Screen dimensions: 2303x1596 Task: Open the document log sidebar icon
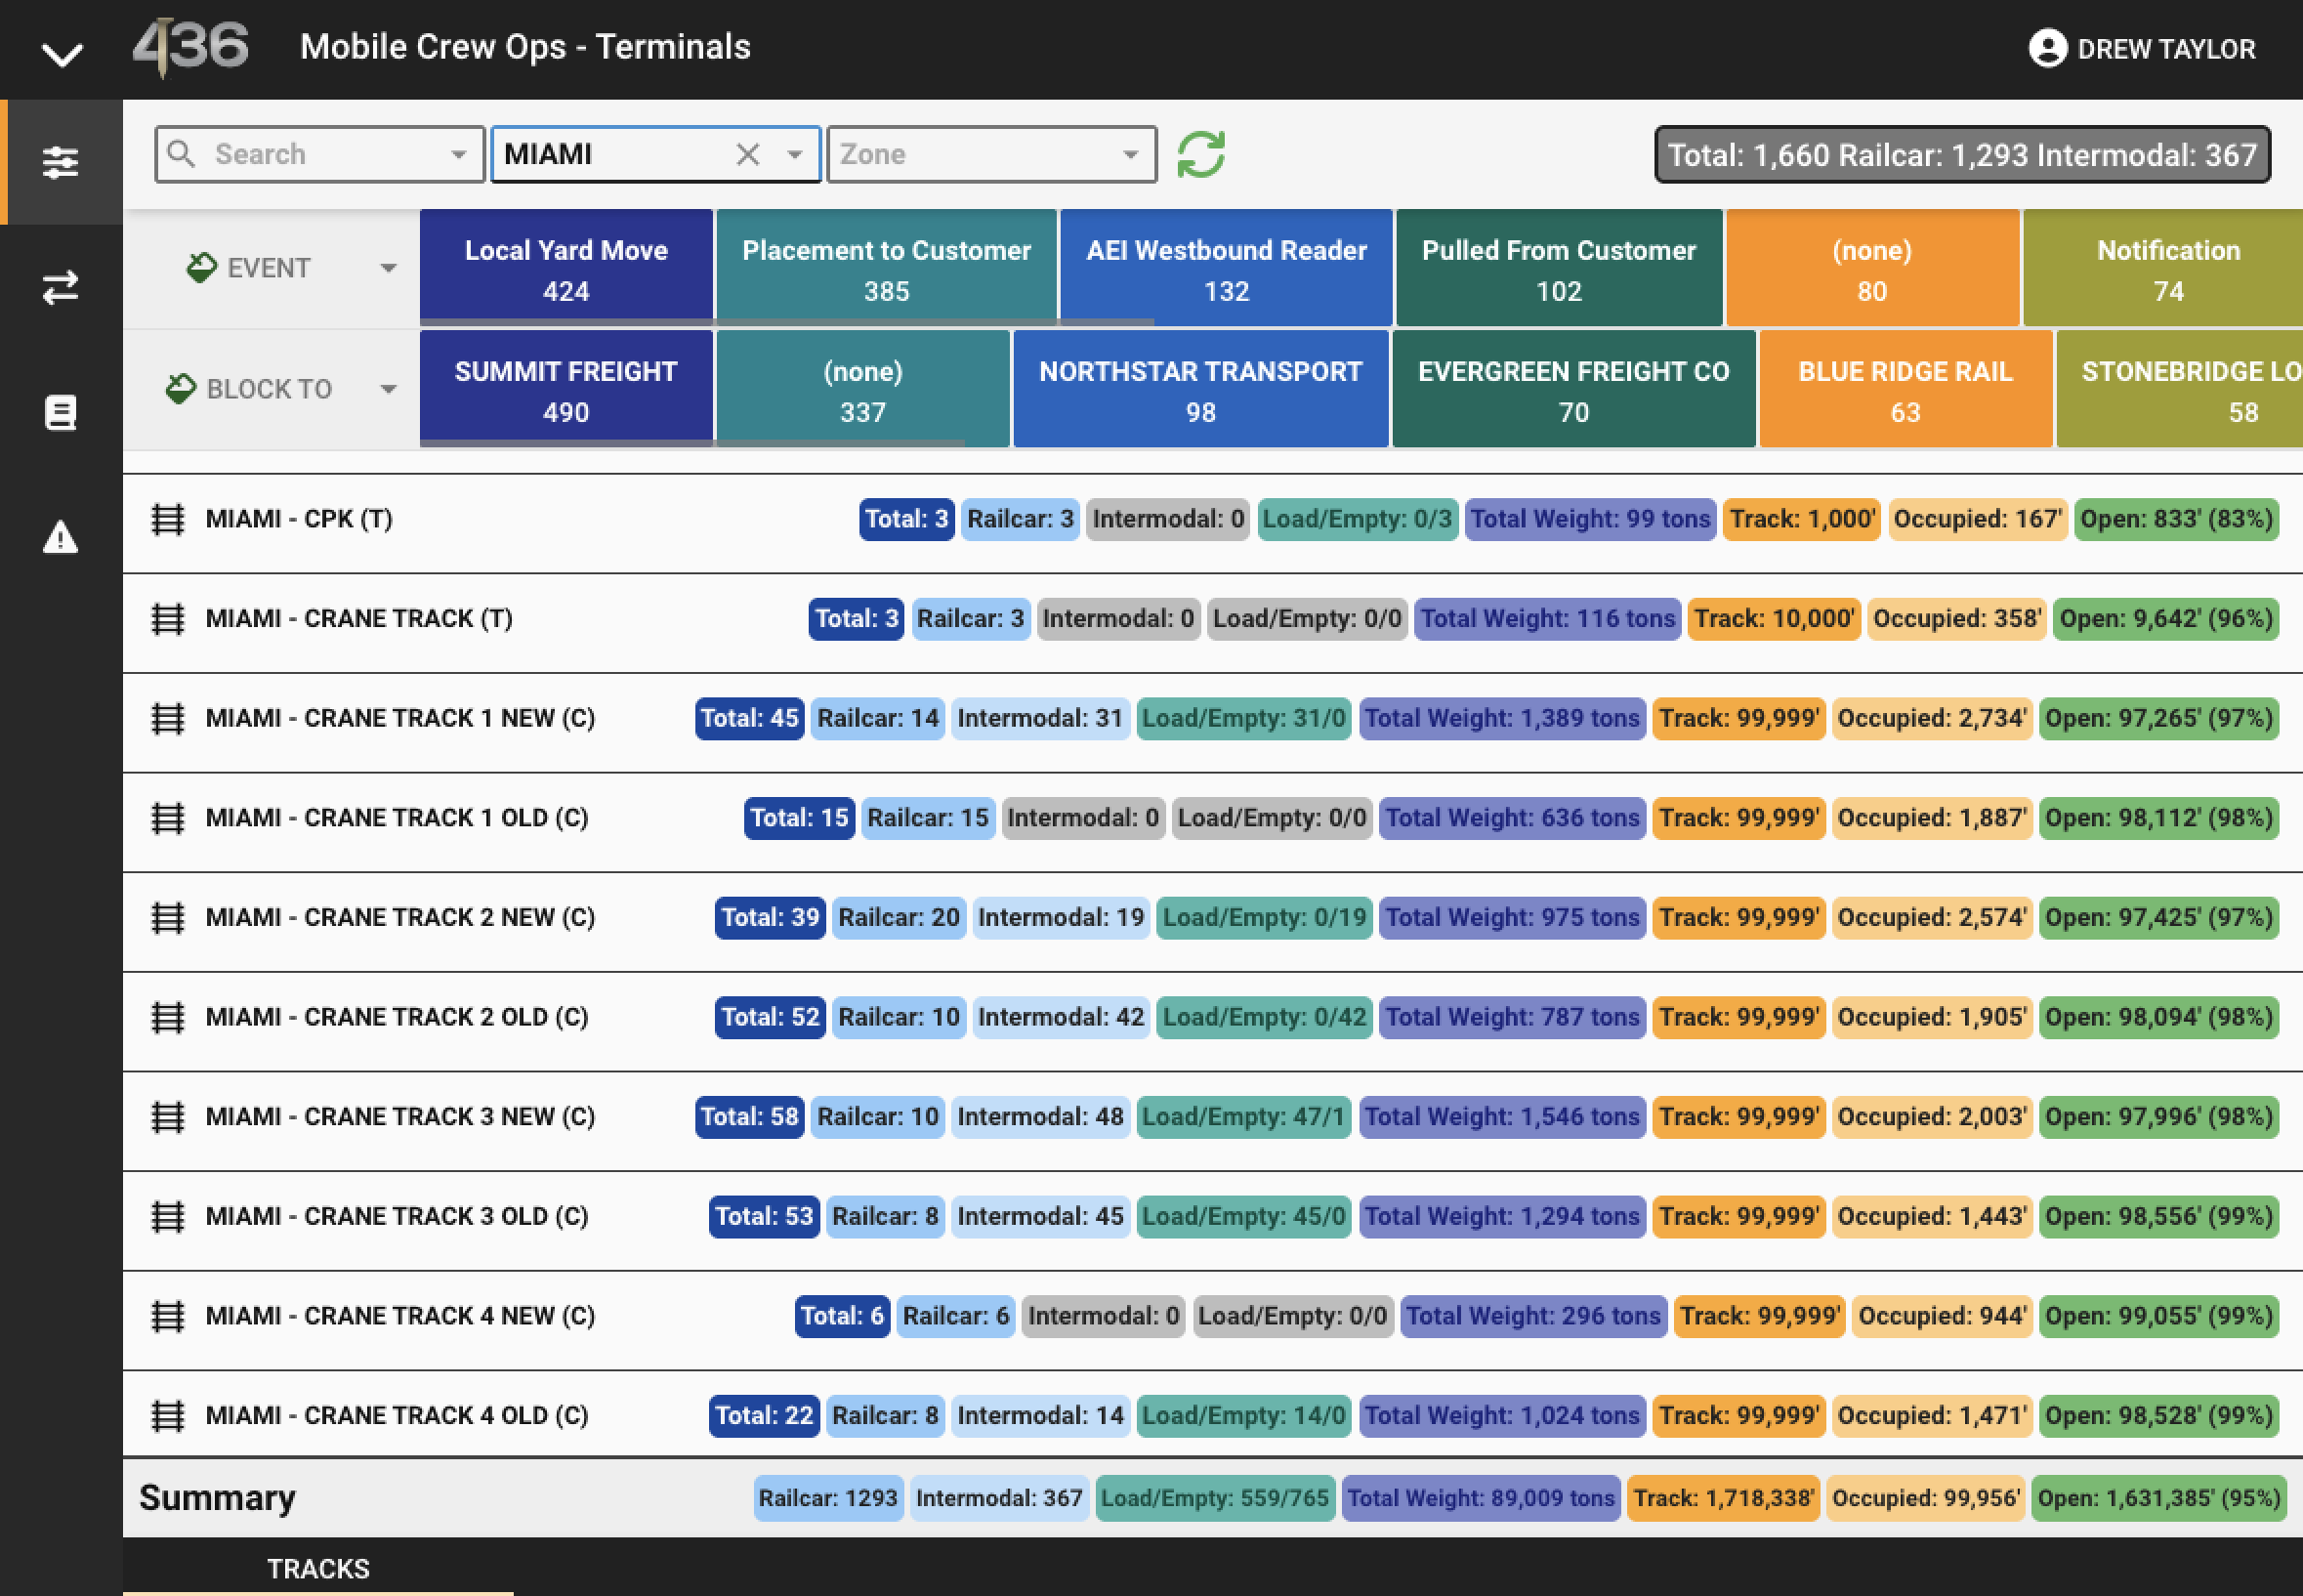[x=61, y=412]
